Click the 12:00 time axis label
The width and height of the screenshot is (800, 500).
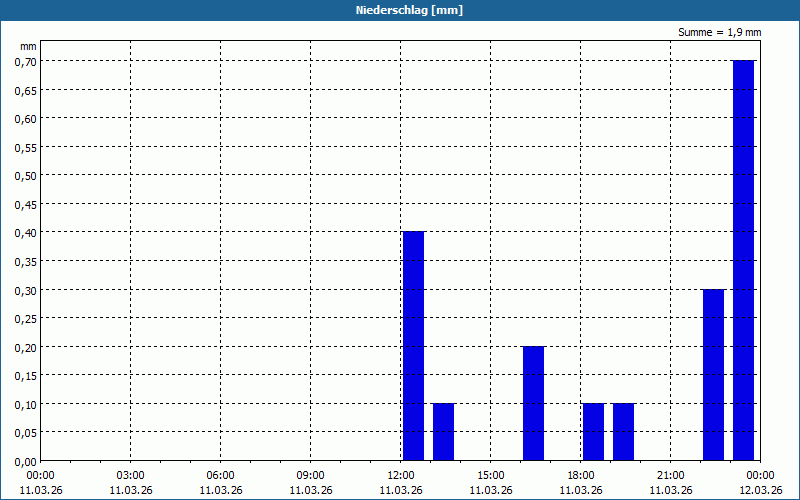[401, 476]
